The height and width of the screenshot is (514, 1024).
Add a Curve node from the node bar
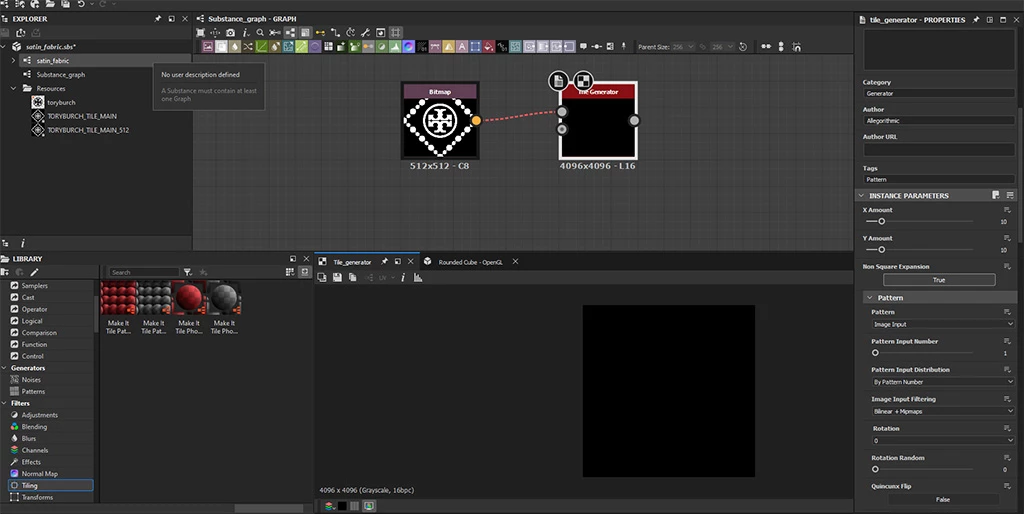coord(261,46)
